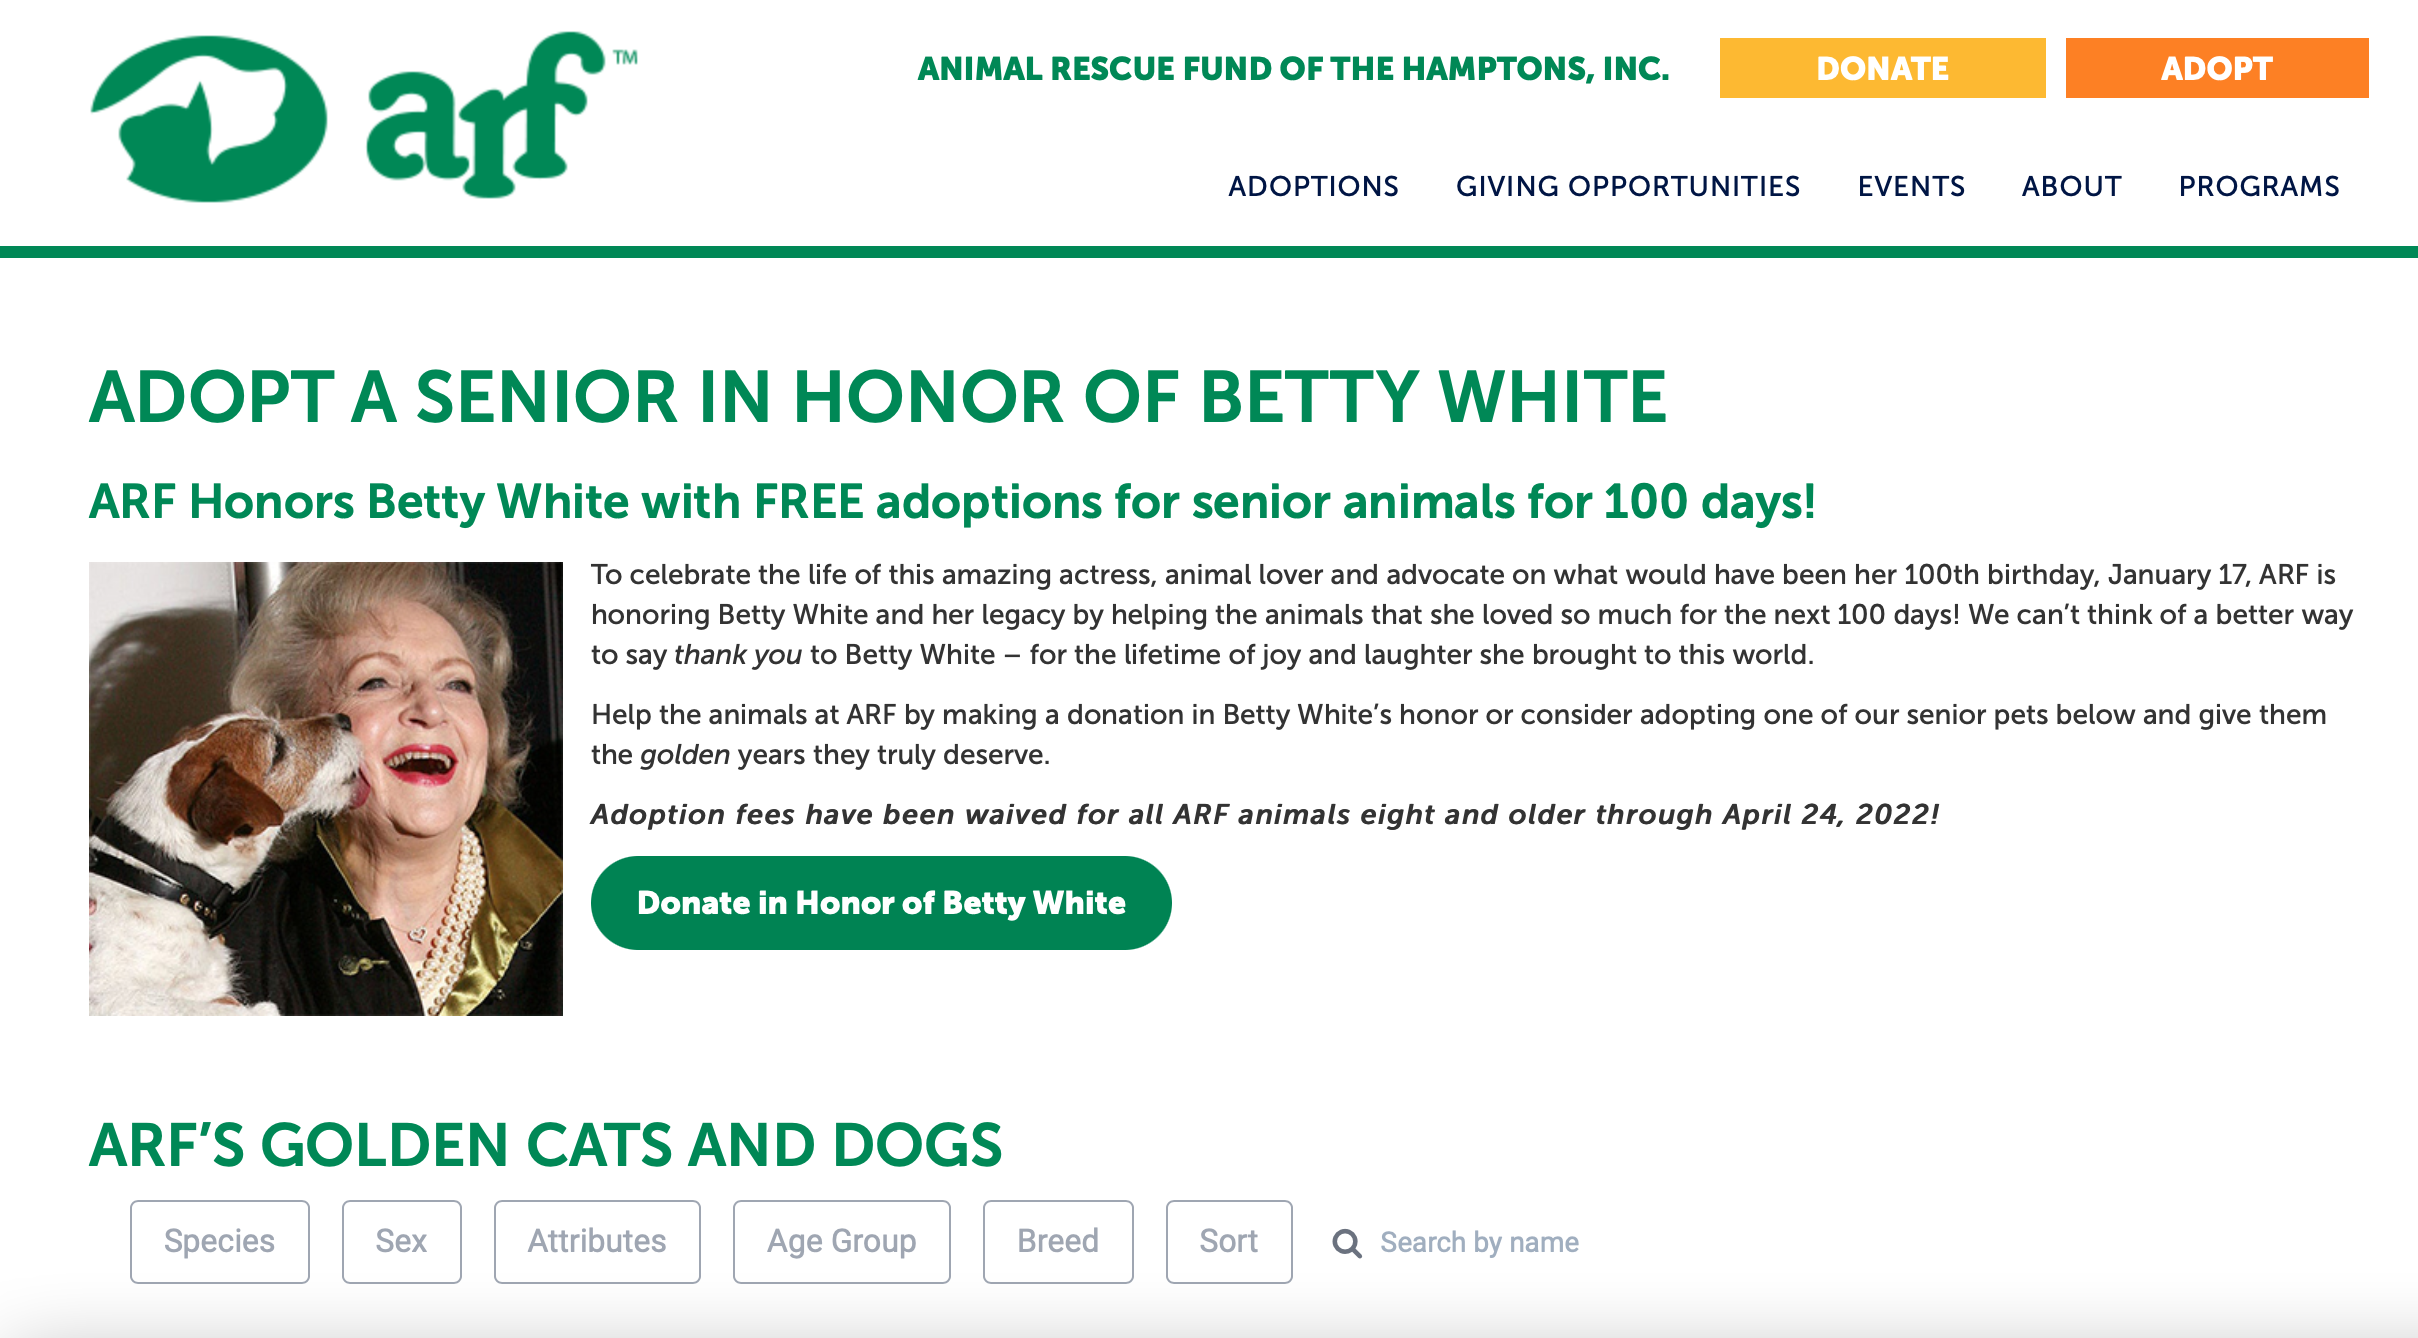Image resolution: width=2418 pixels, height=1338 pixels.
Task: Click the Betty White photo with dog
Action: pos(326,789)
